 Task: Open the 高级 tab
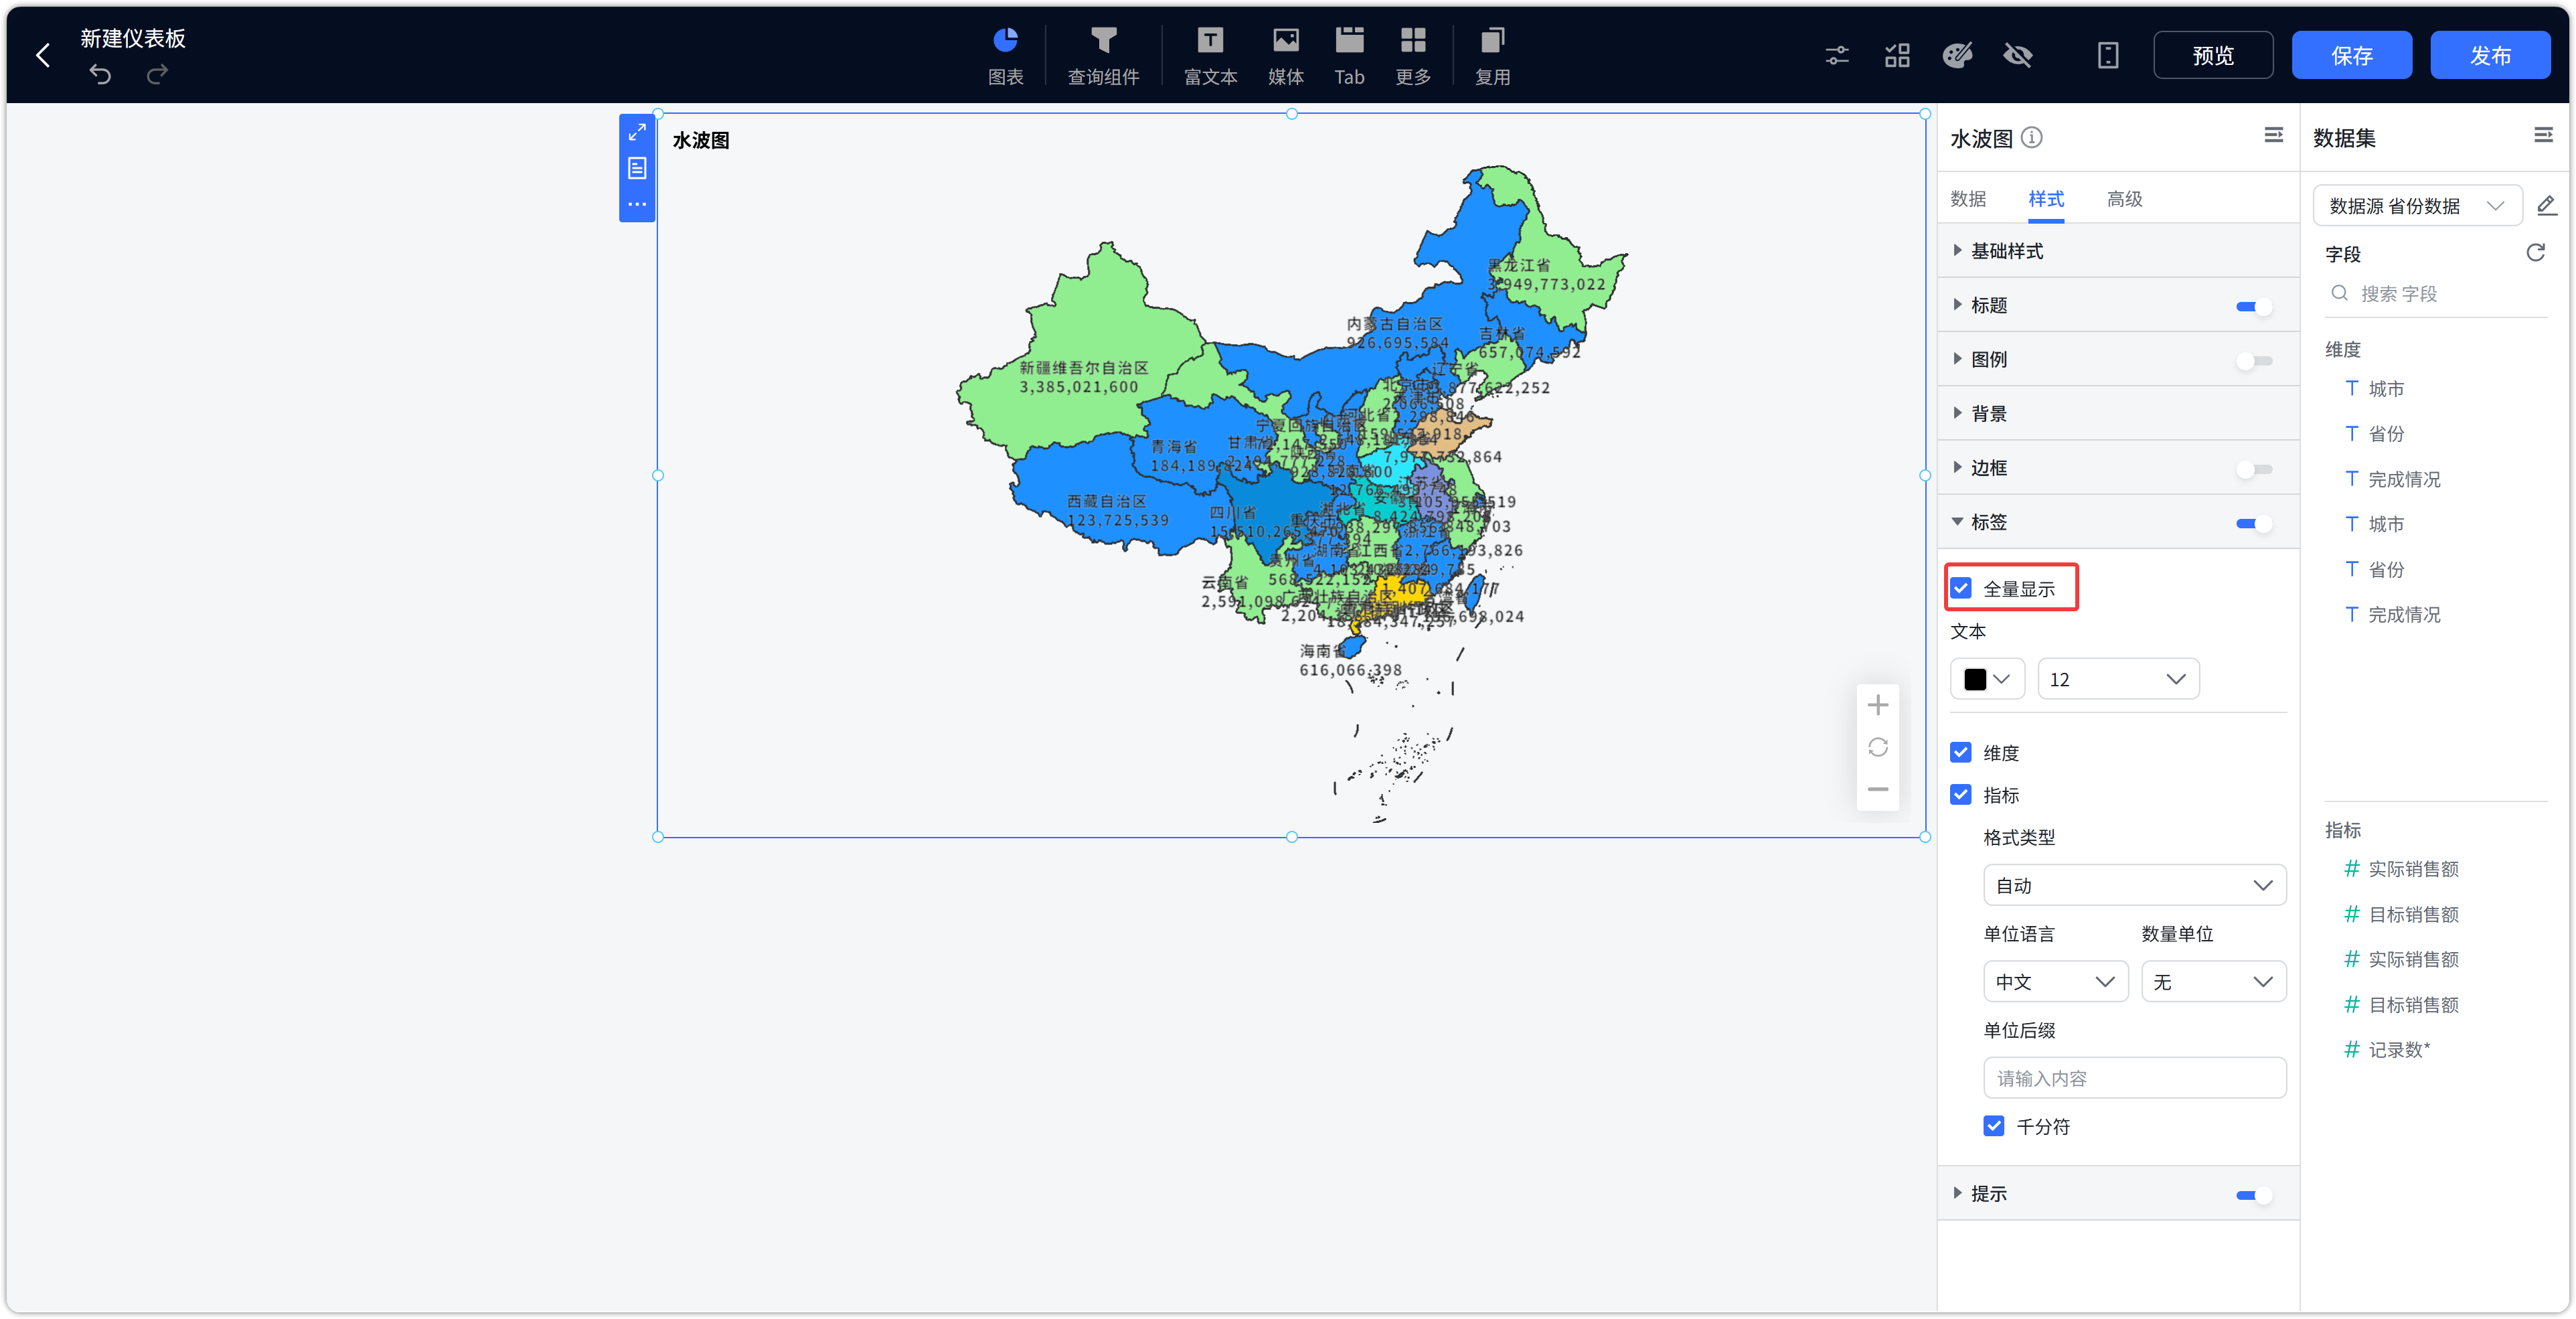2124,198
